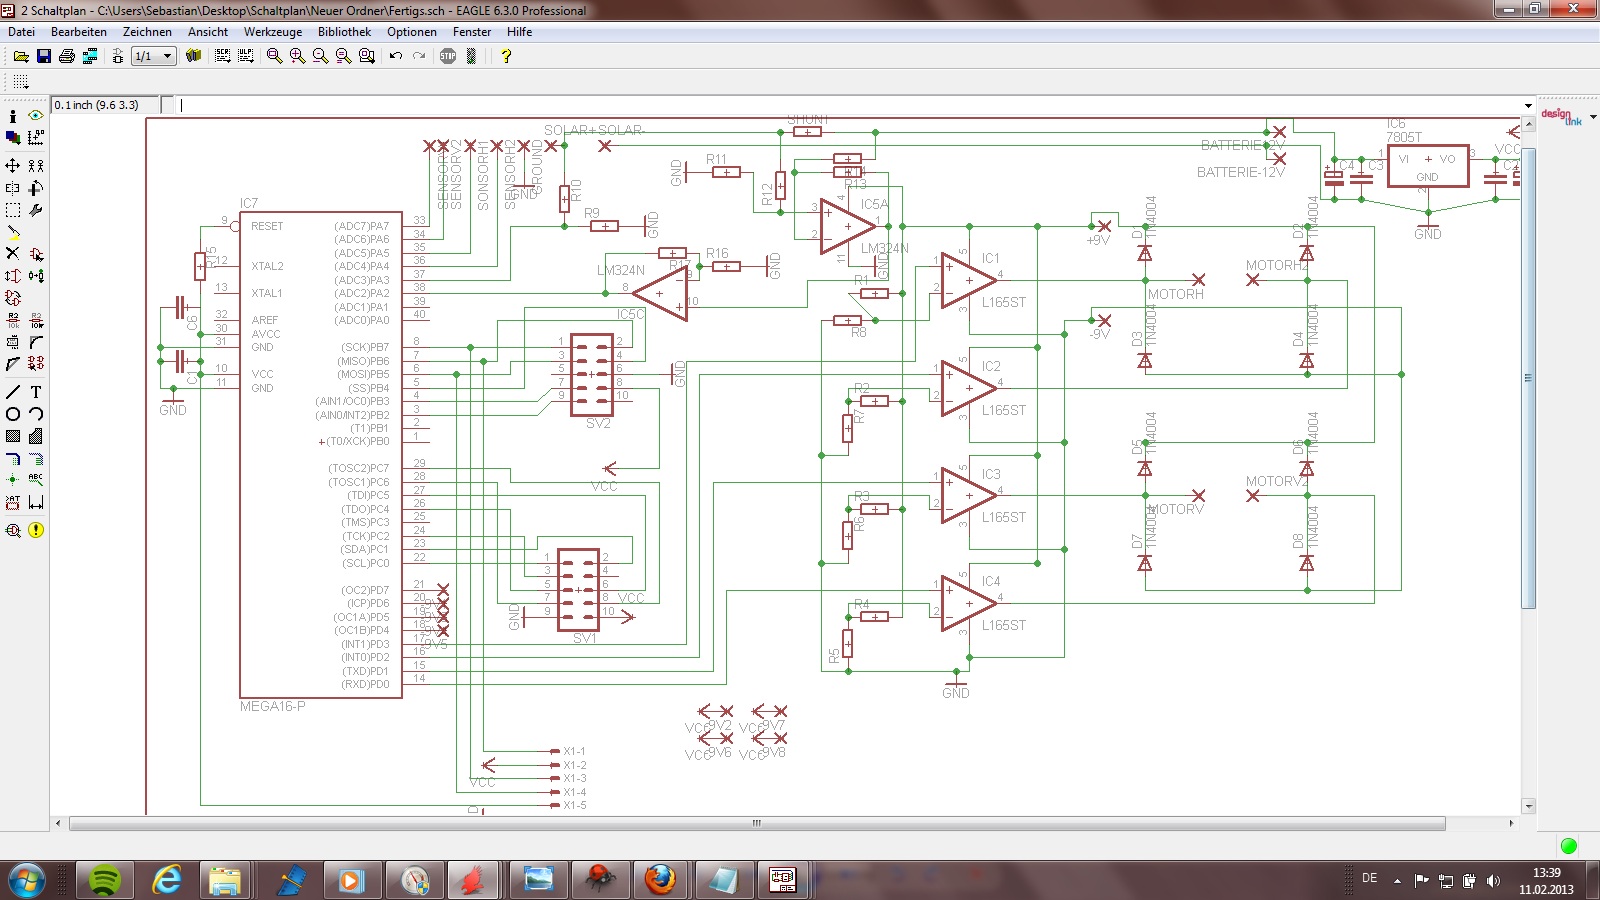The width and height of the screenshot is (1600, 900).
Task: Show the Errors exclamation icon
Action: 36,530
